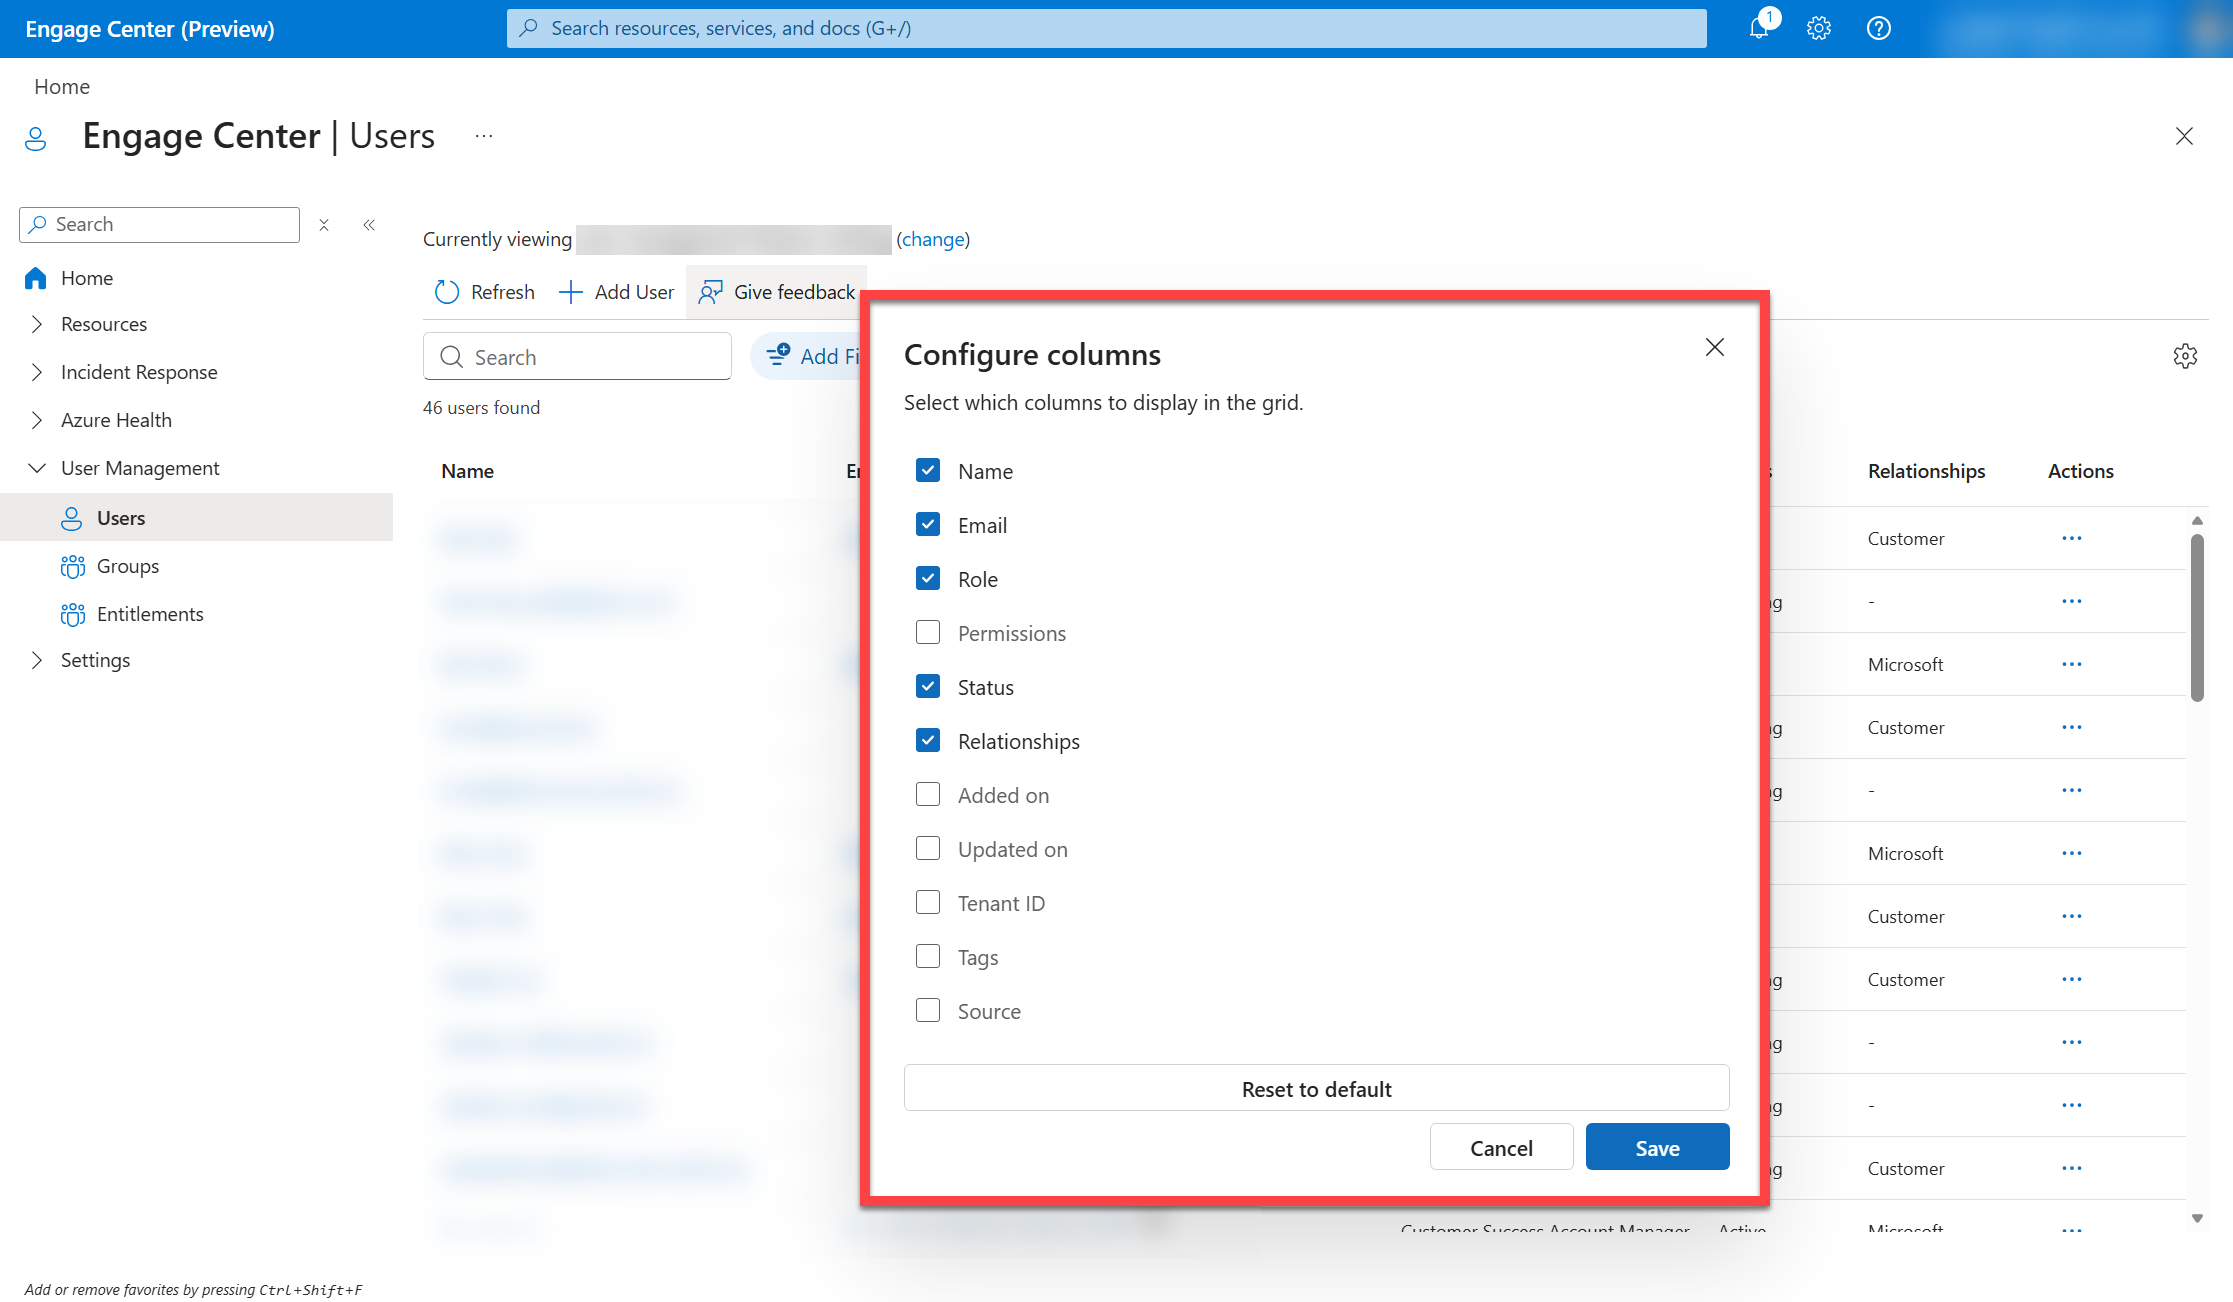Enable the Added on column checkbox
The height and width of the screenshot is (1302, 2233).
point(928,794)
